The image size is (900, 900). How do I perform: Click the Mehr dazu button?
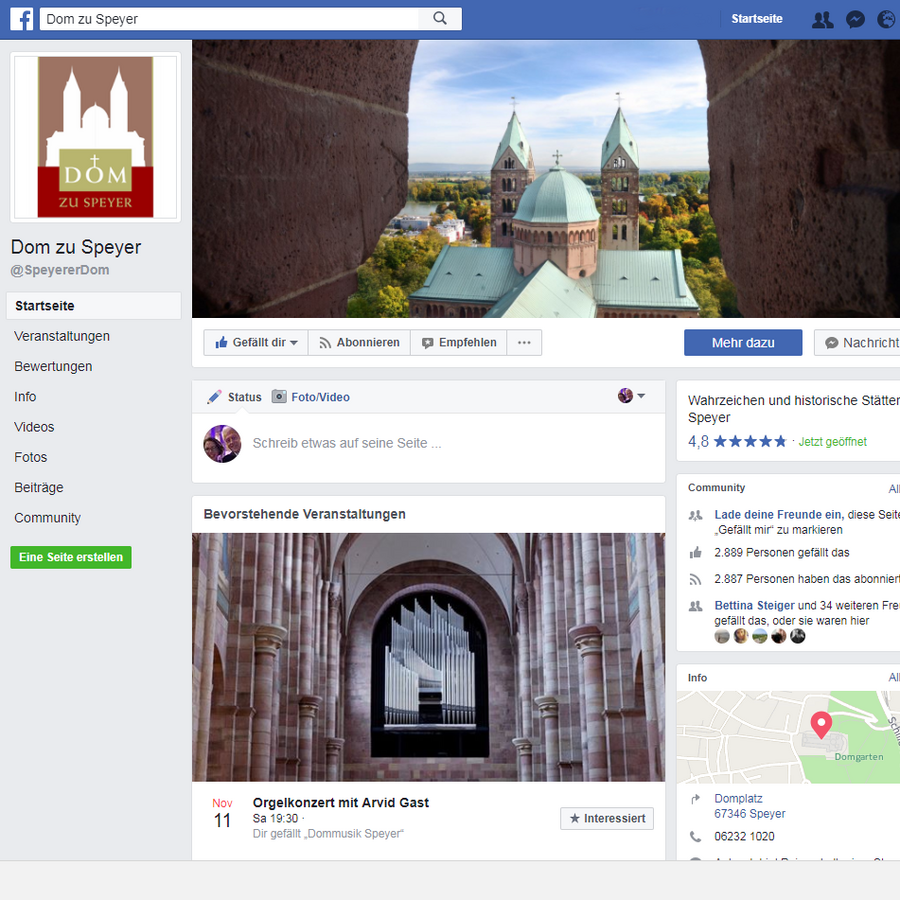click(743, 343)
